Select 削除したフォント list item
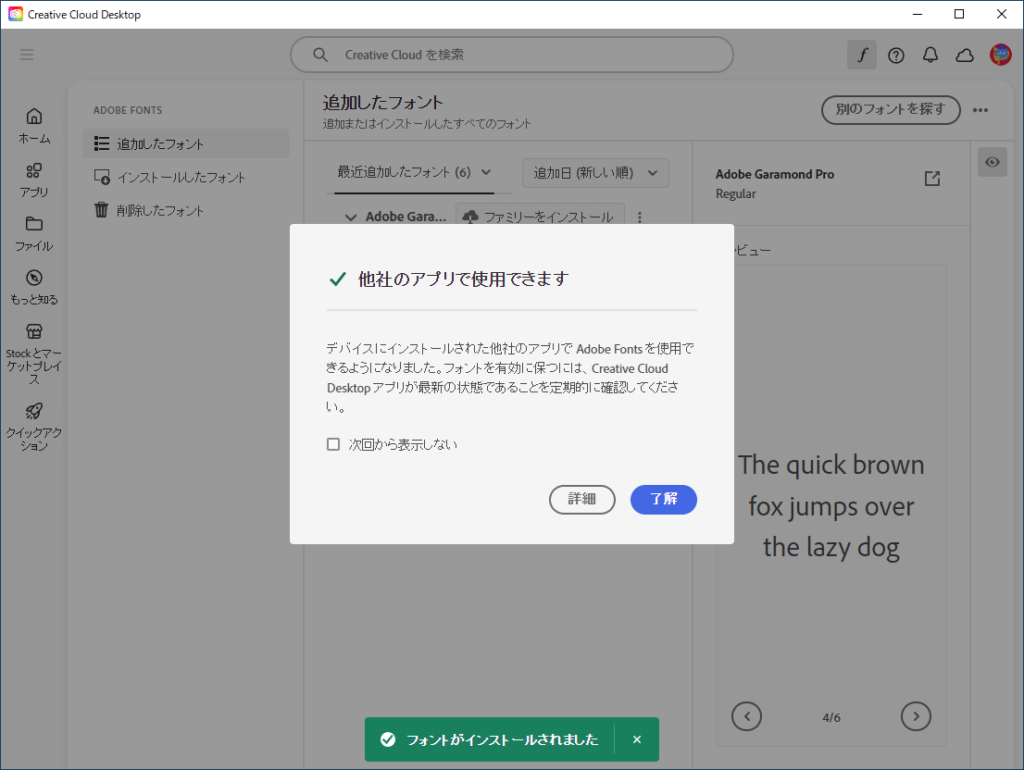1024x770 pixels. (185, 210)
